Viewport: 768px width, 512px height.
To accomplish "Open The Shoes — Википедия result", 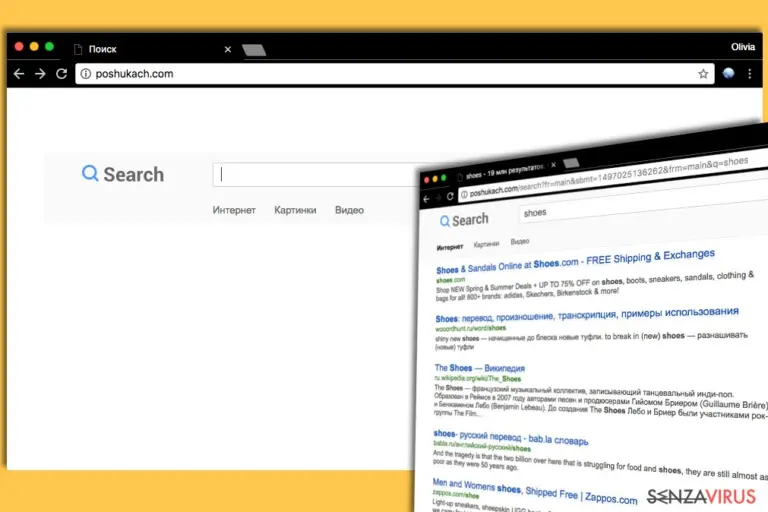I will [480, 368].
